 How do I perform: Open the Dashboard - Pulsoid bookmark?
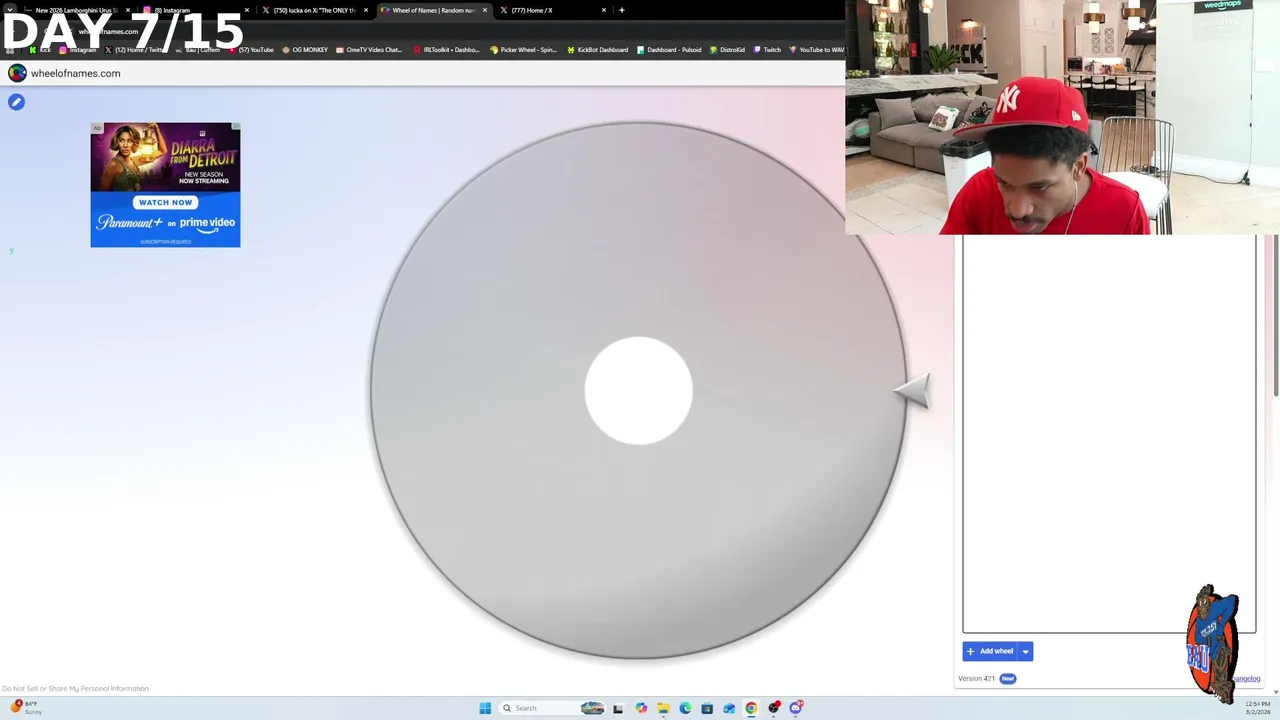pos(669,50)
